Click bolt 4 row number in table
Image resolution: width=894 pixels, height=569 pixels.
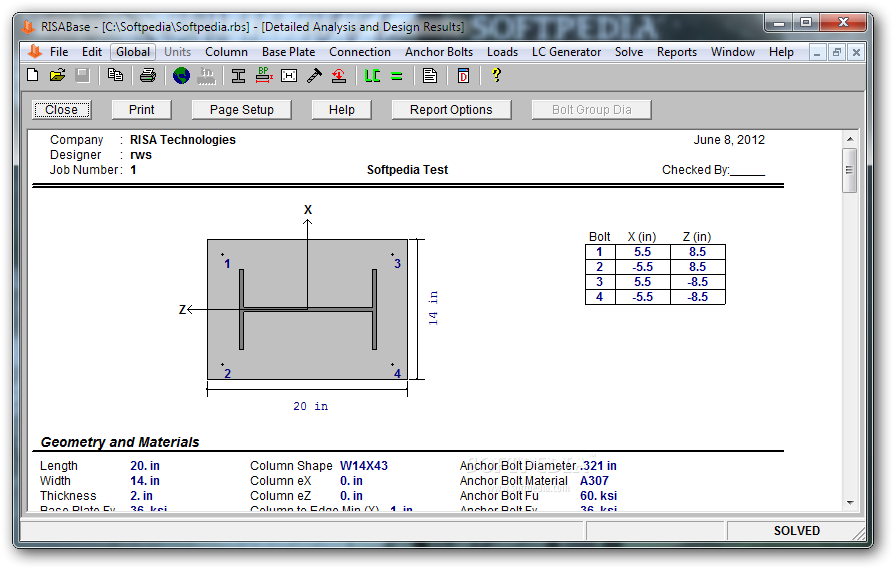tap(600, 297)
